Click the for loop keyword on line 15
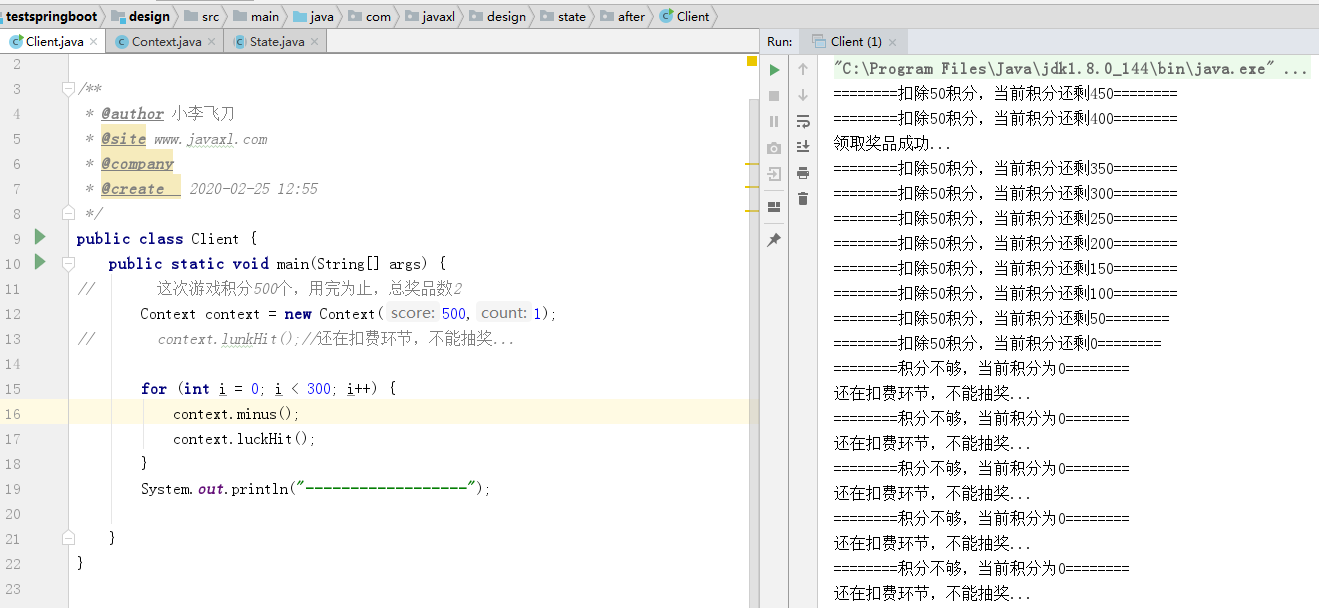This screenshot has width=1319, height=608. [x=154, y=389]
